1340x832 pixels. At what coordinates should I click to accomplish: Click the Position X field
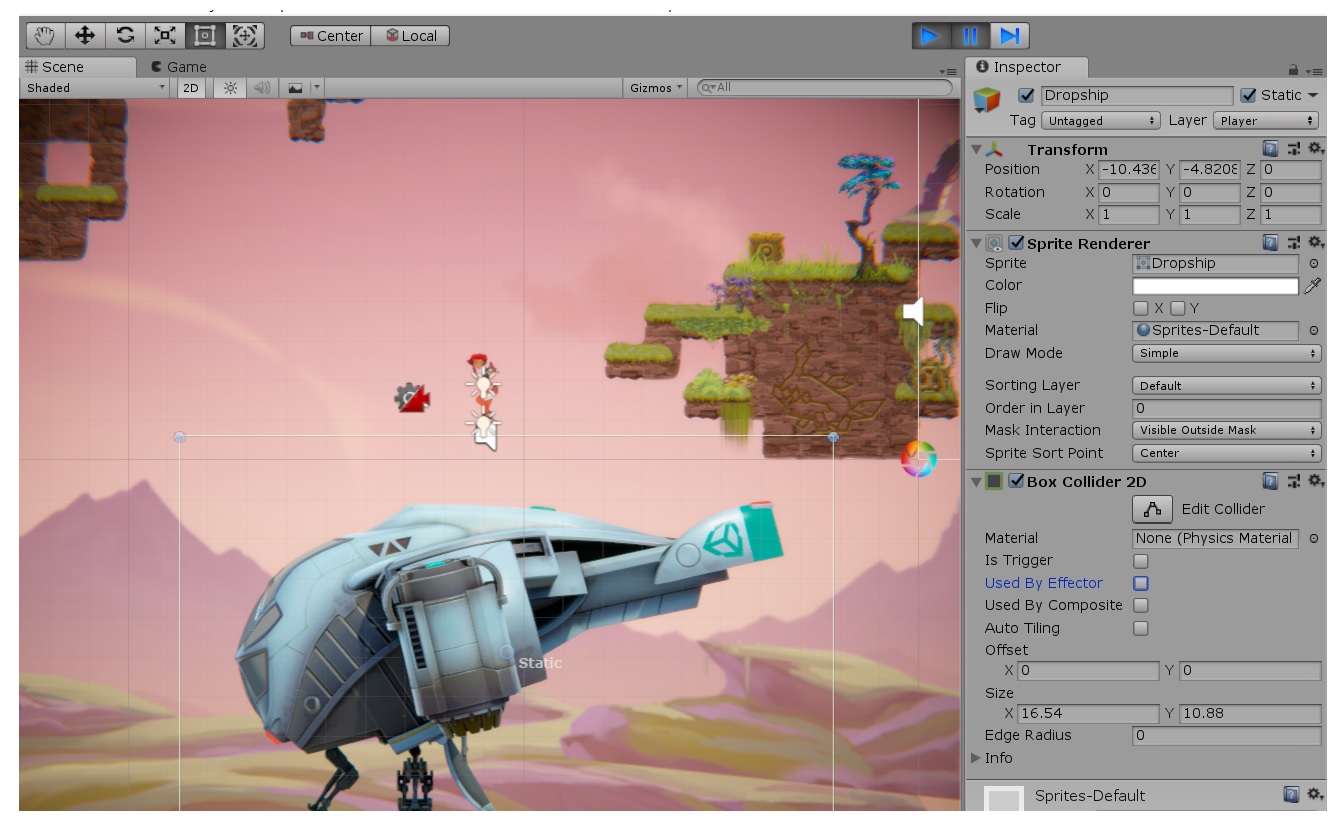tap(1128, 169)
